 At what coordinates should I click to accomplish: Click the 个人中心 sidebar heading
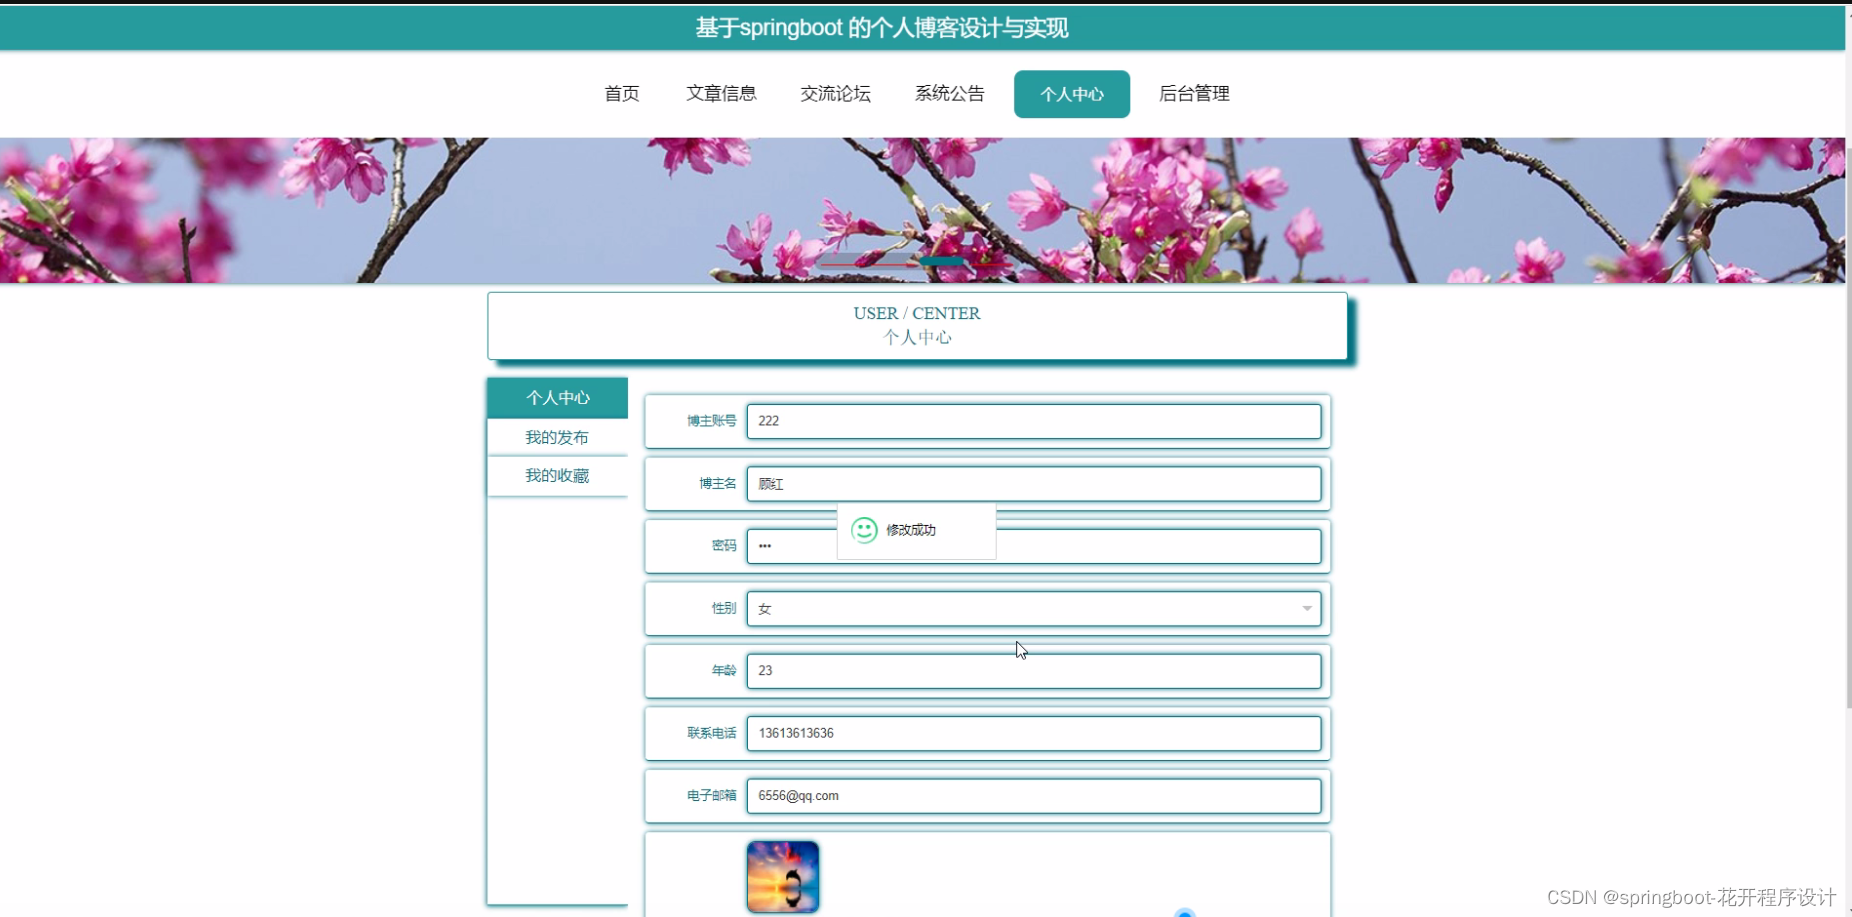pyautogui.click(x=557, y=397)
